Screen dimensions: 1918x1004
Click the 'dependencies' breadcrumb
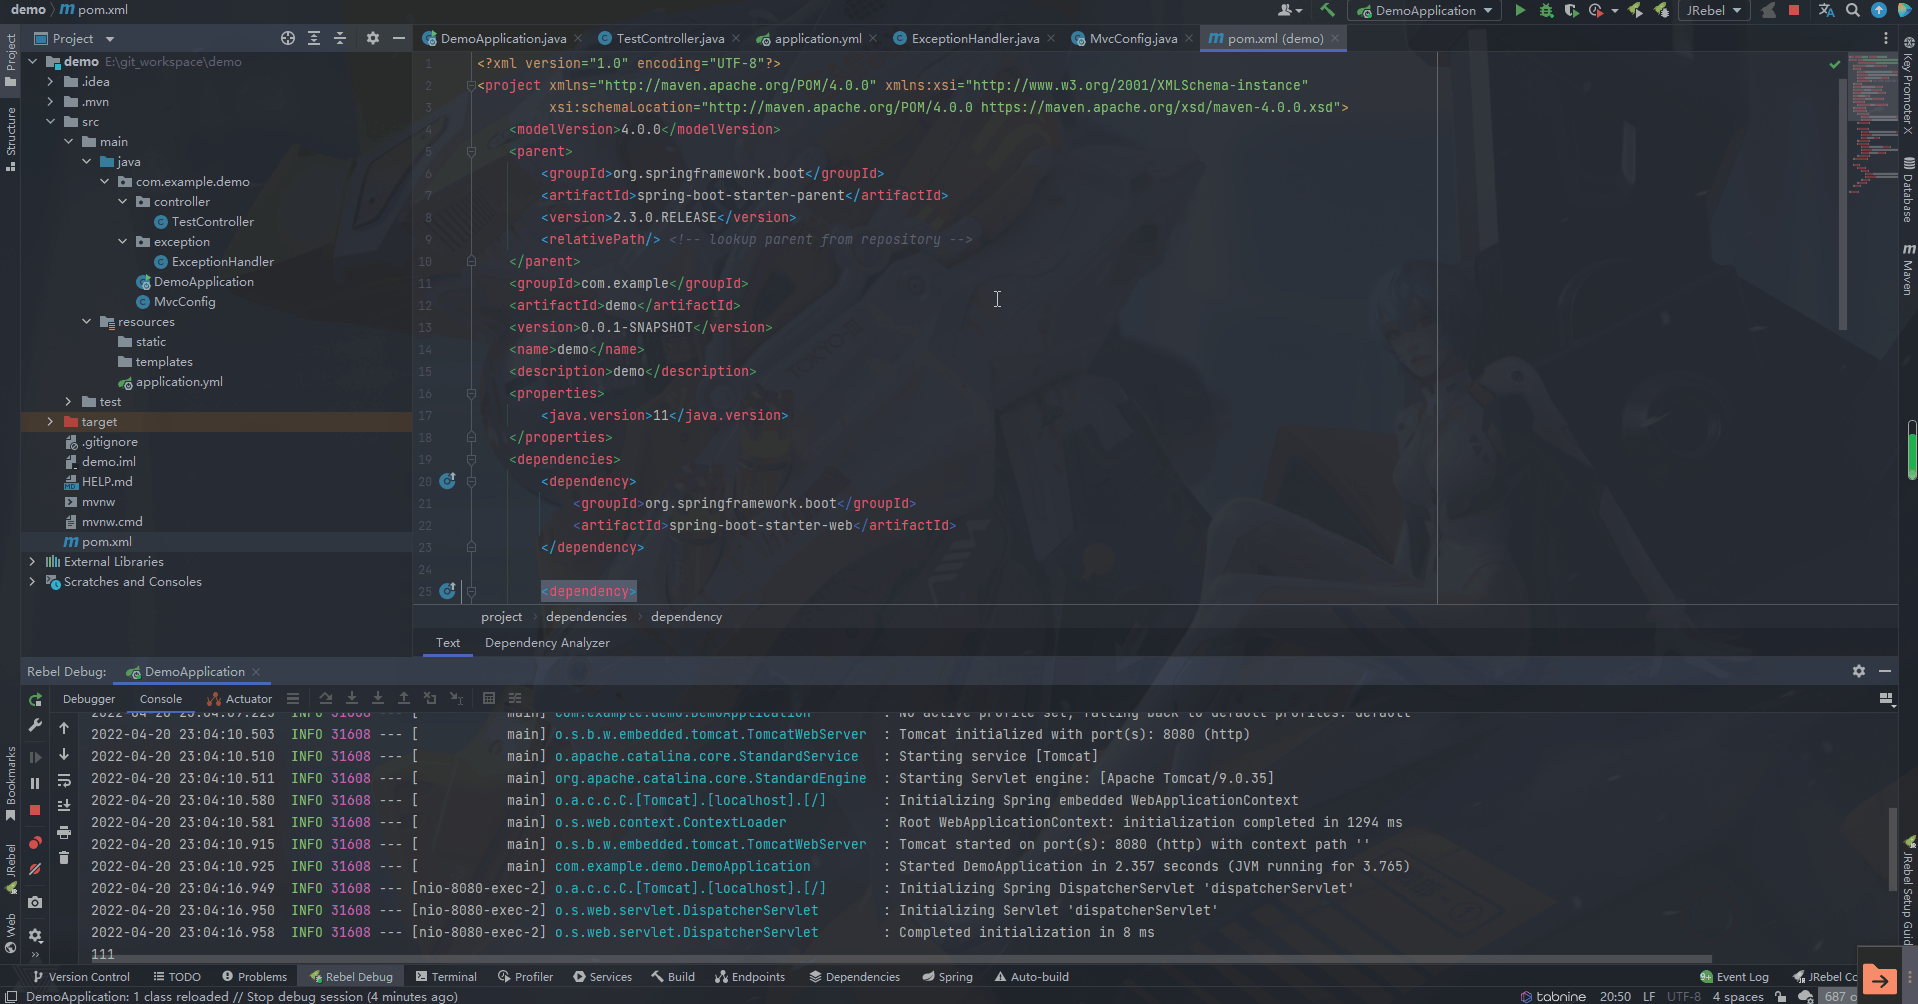point(586,617)
